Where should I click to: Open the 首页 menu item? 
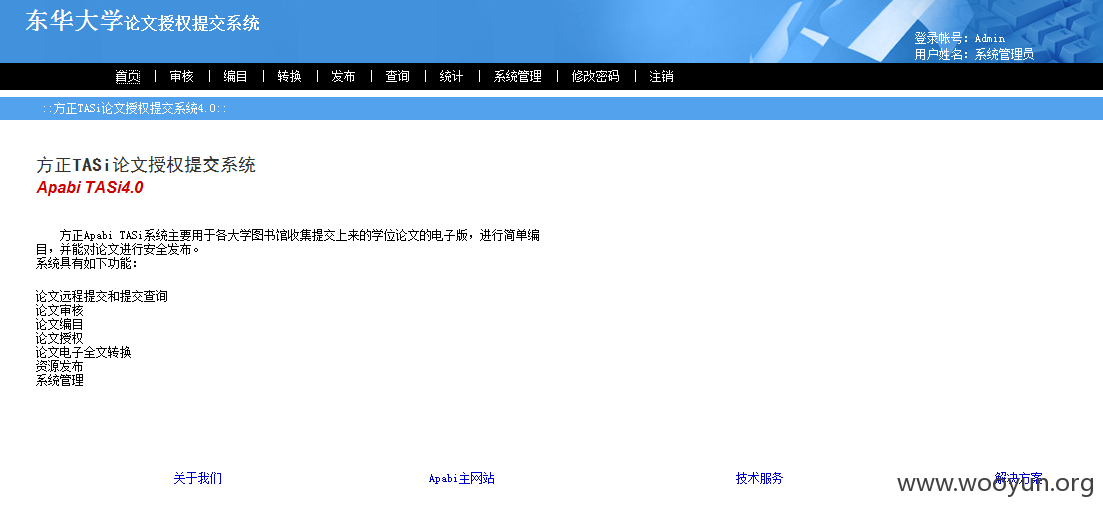127,77
